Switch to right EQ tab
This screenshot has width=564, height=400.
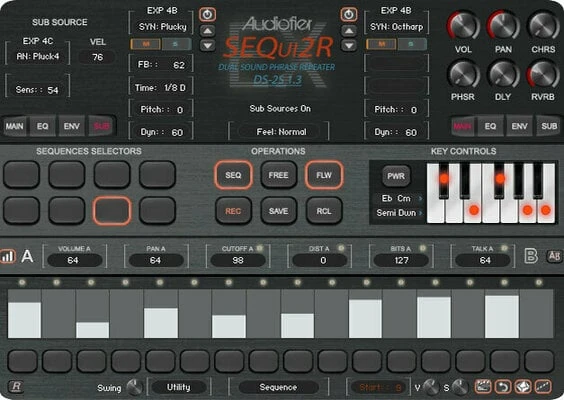click(x=490, y=126)
